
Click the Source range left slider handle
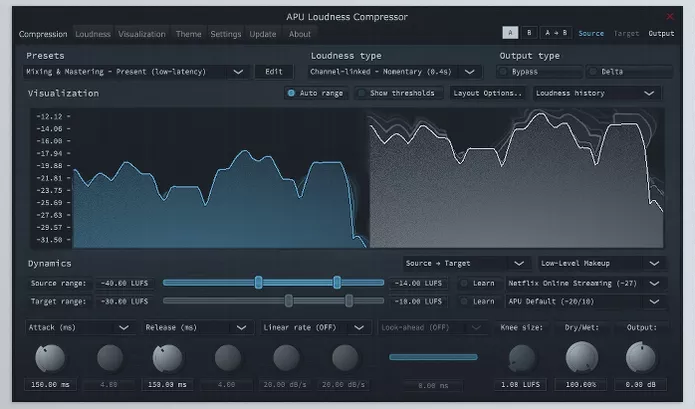click(x=258, y=282)
